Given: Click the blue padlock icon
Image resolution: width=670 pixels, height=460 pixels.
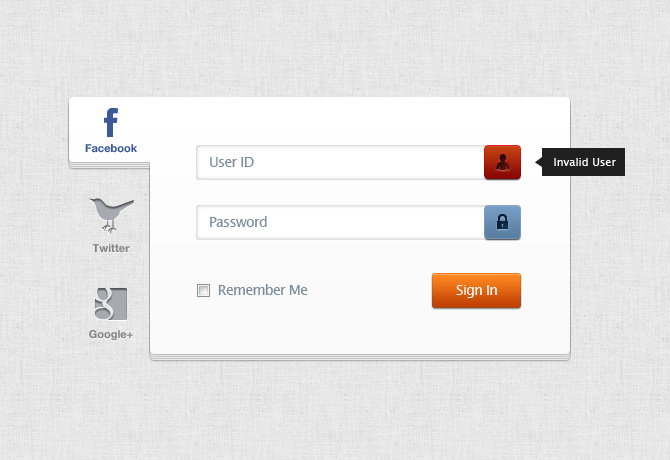Looking at the screenshot, I should (502, 222).
